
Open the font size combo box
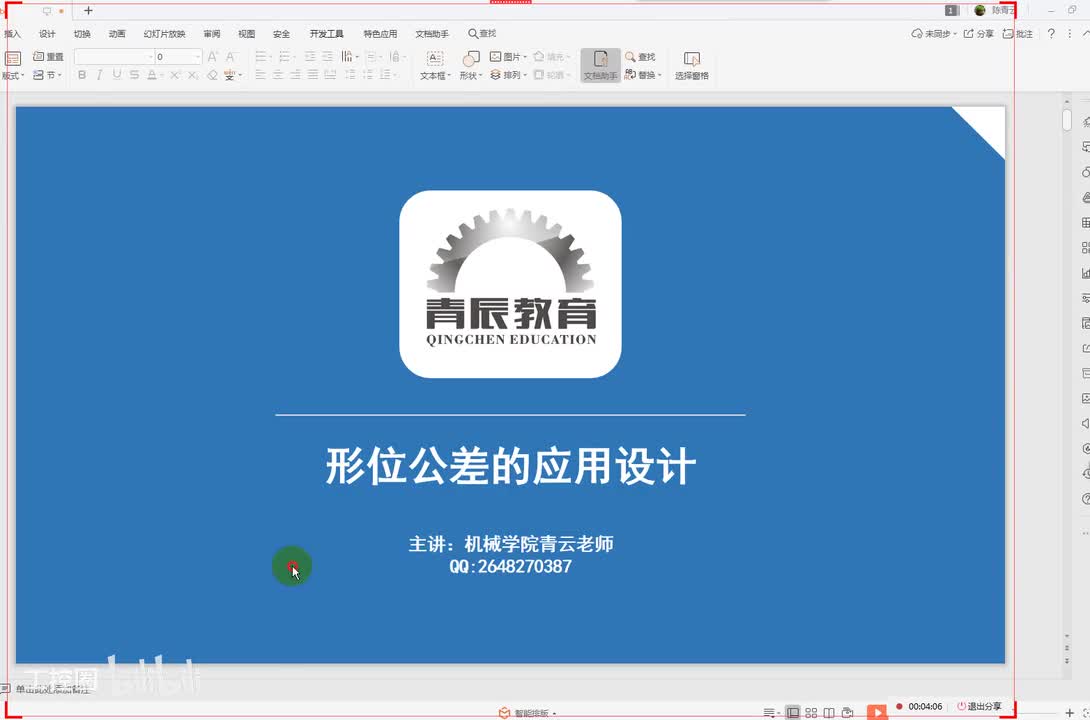[x=178, y=56]
